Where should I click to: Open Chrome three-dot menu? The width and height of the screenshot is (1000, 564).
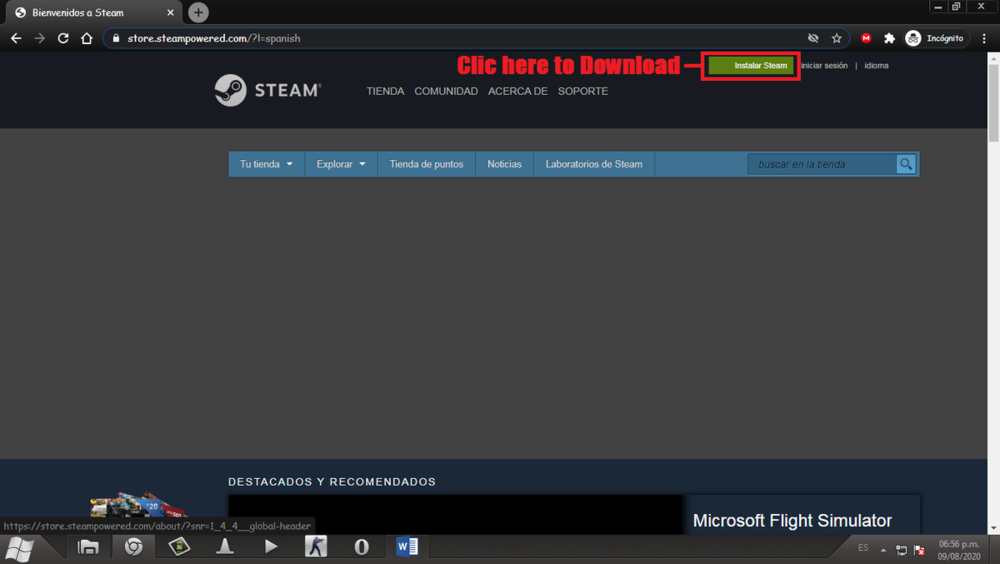tap(984, 38)
